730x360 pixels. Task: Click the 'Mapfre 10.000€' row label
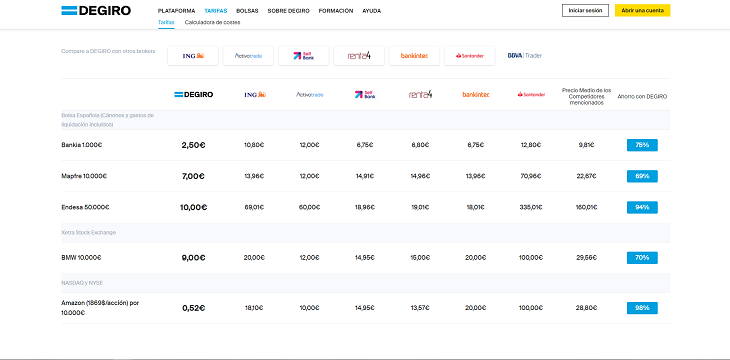pos(84,176)
